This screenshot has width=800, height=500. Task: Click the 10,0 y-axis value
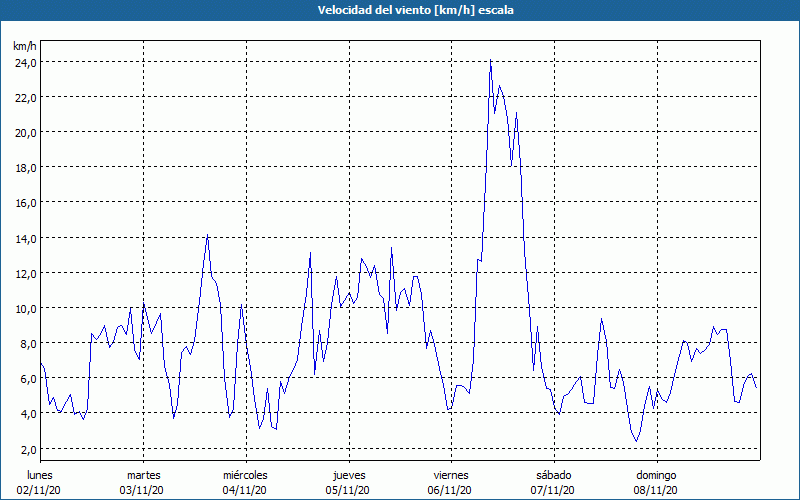point(26,309)
